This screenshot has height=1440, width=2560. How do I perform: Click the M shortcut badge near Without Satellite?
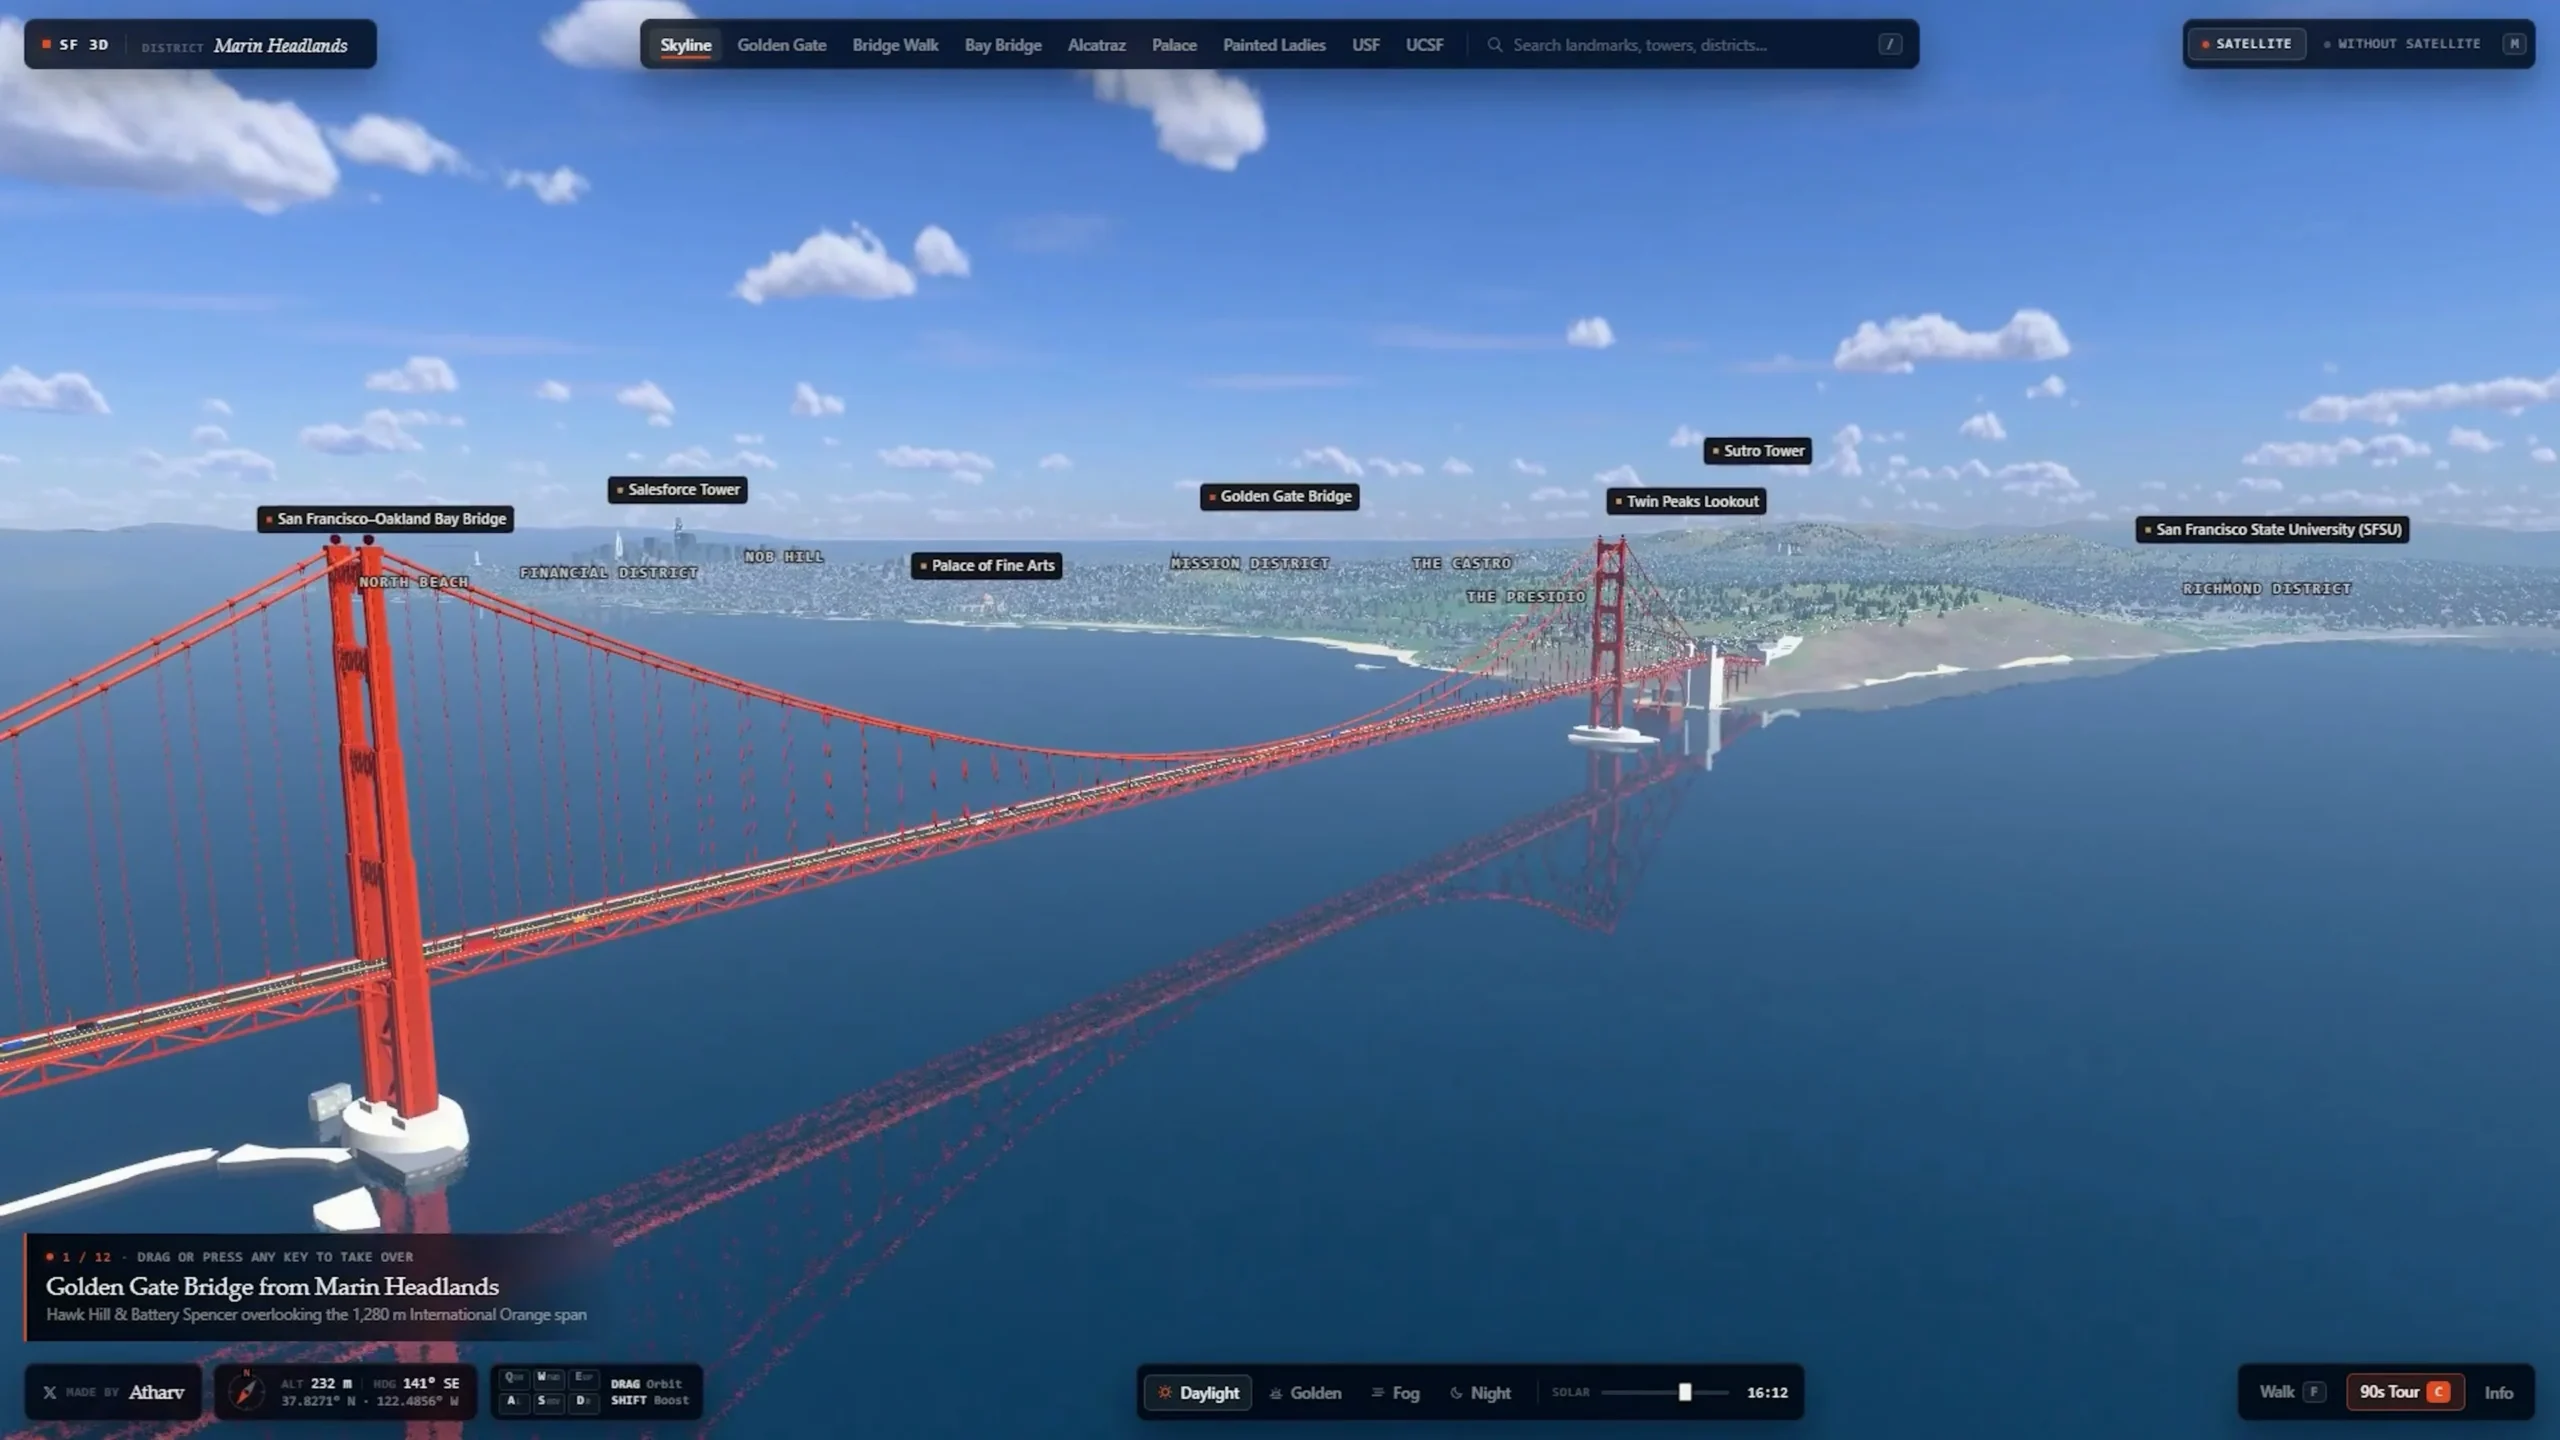(2514, 44)
